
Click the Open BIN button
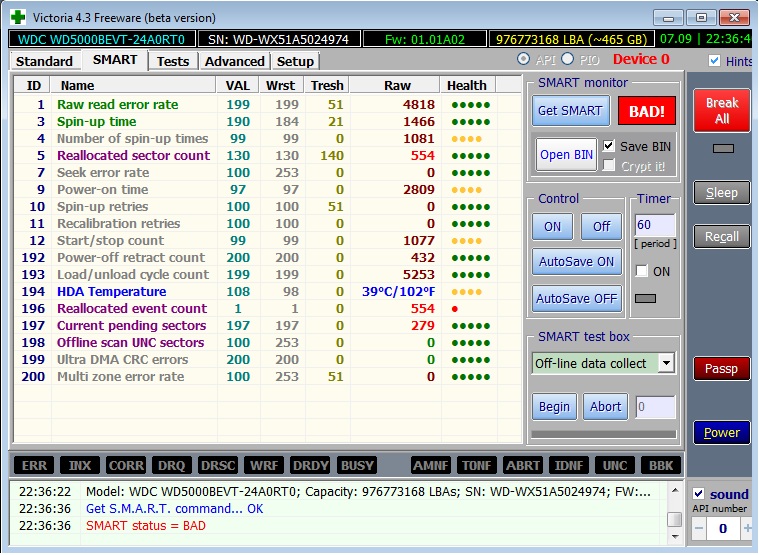(x=567, y=155)
